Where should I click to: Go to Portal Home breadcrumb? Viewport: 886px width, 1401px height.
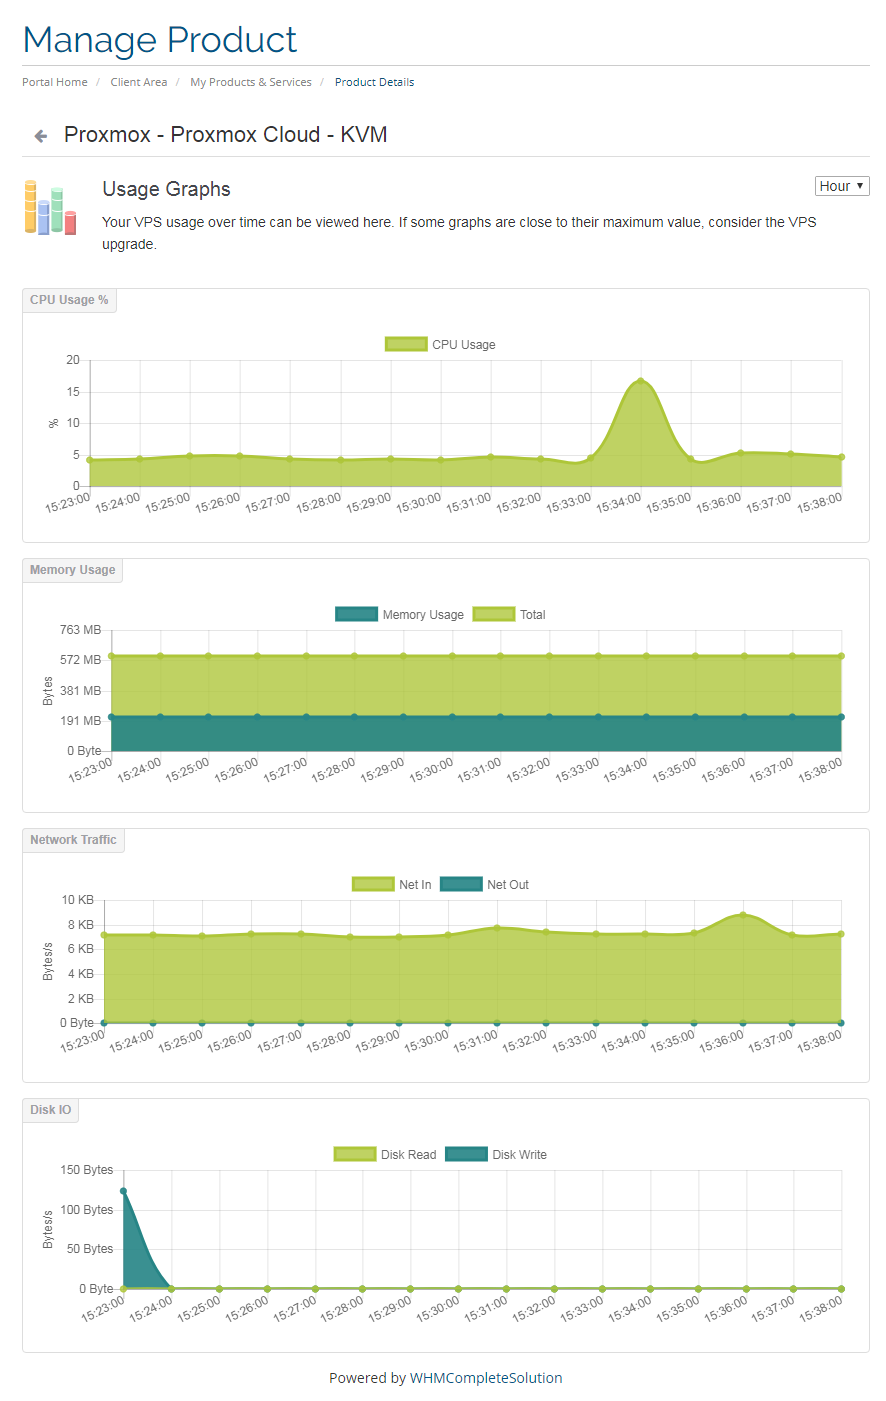pyautogui.click(x=55, y=82)
